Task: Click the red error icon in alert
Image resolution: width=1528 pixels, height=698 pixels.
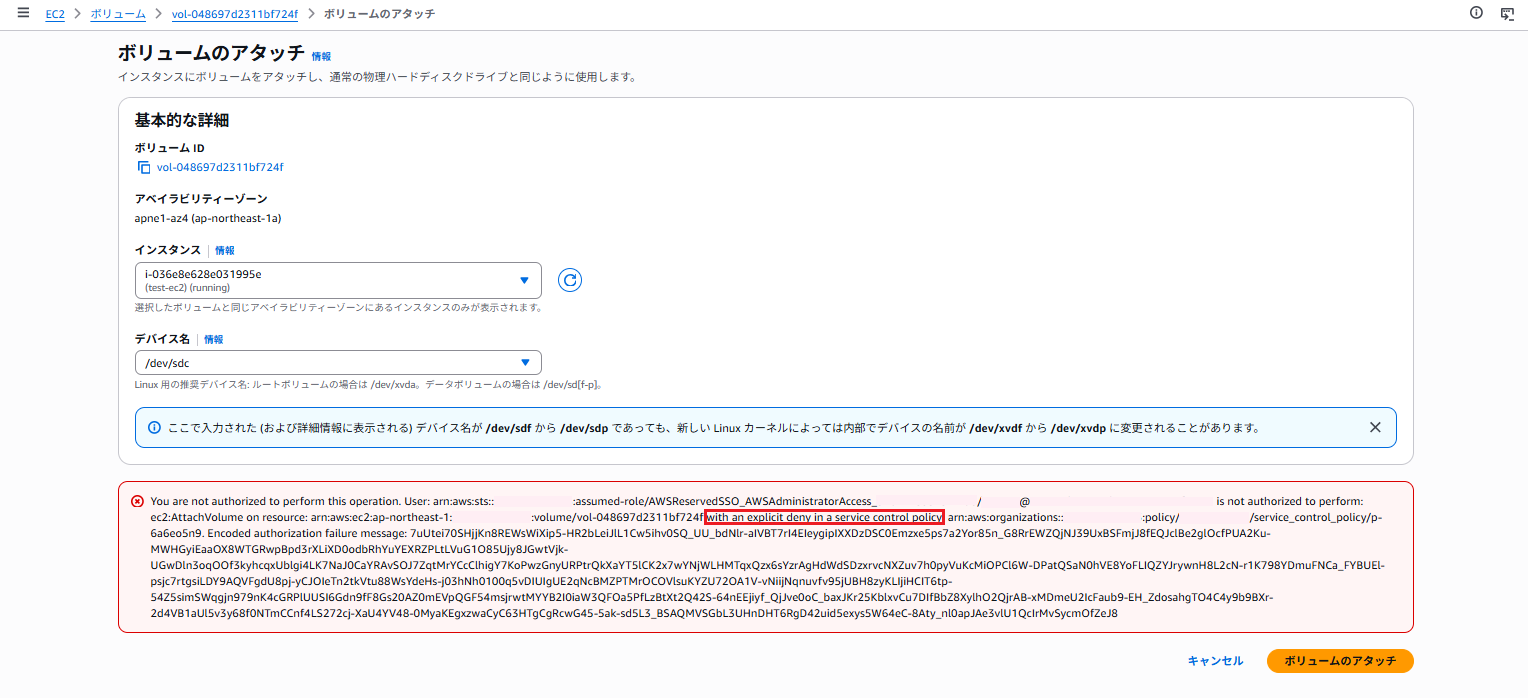Action: [137, 501]
